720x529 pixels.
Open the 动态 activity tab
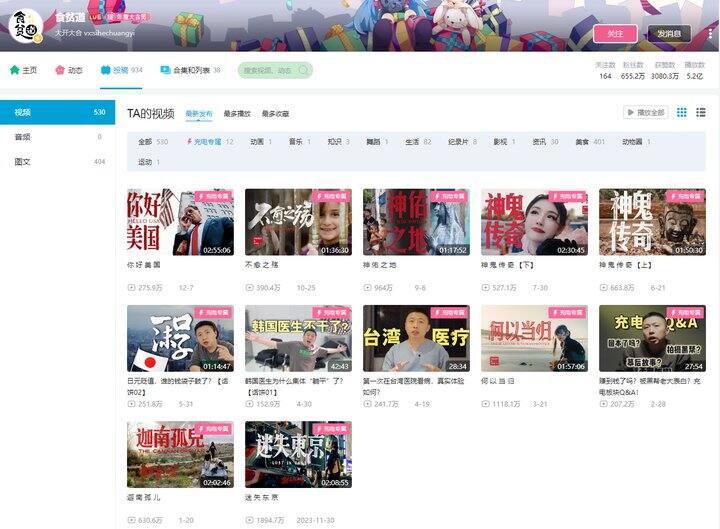tap(69, 70)
